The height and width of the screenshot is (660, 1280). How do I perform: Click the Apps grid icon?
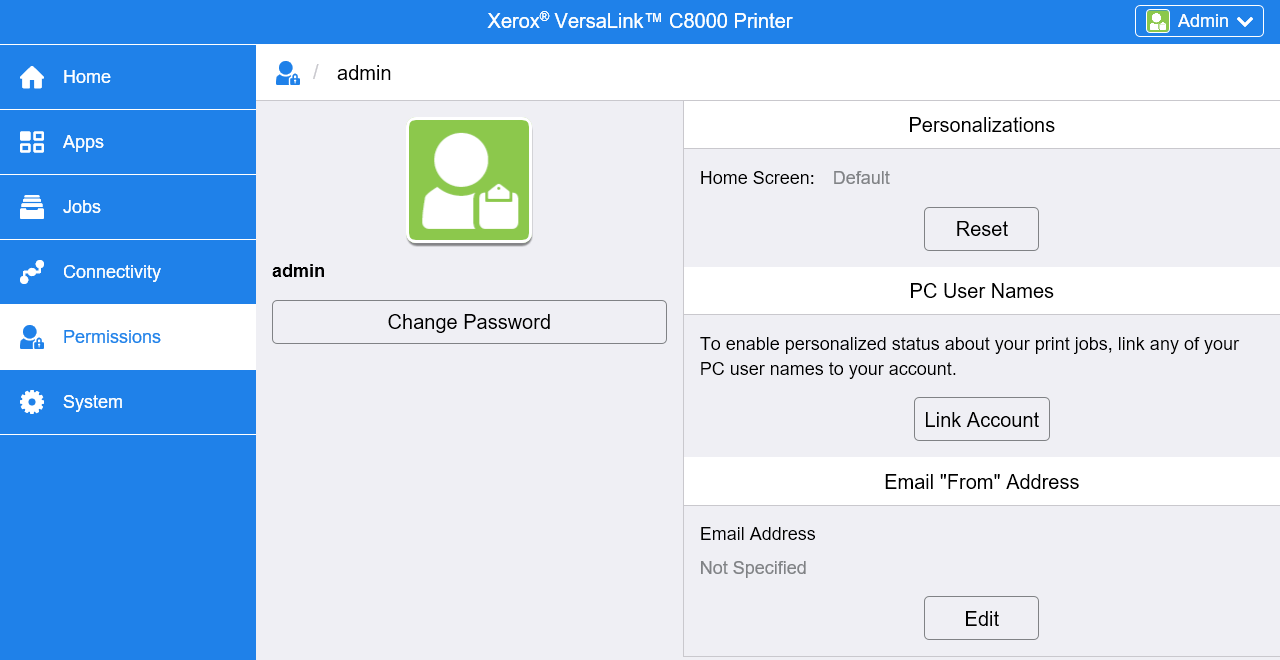coord(32,142)
